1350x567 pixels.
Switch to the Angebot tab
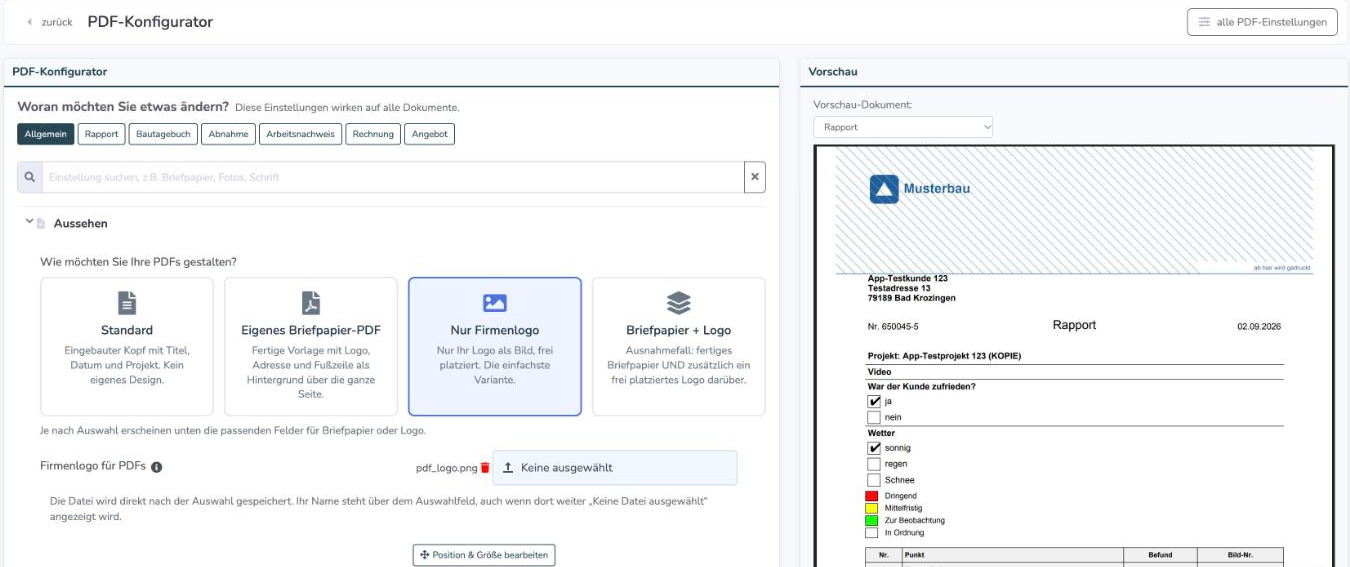[429, 134]
